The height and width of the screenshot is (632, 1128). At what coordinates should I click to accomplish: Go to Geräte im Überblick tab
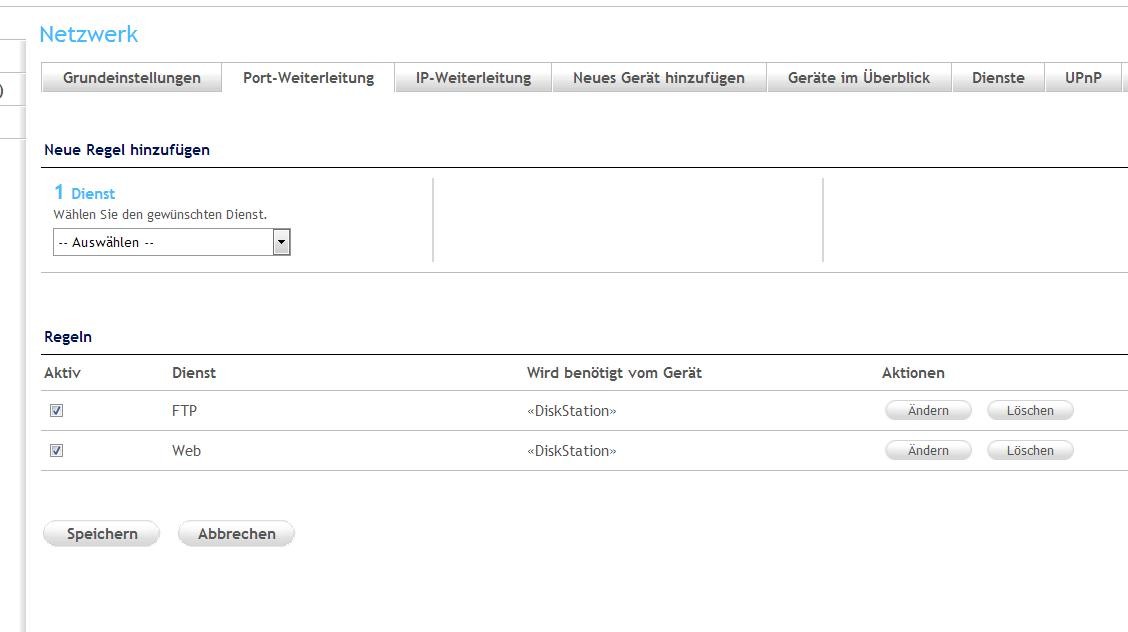[x=858, y=78]
